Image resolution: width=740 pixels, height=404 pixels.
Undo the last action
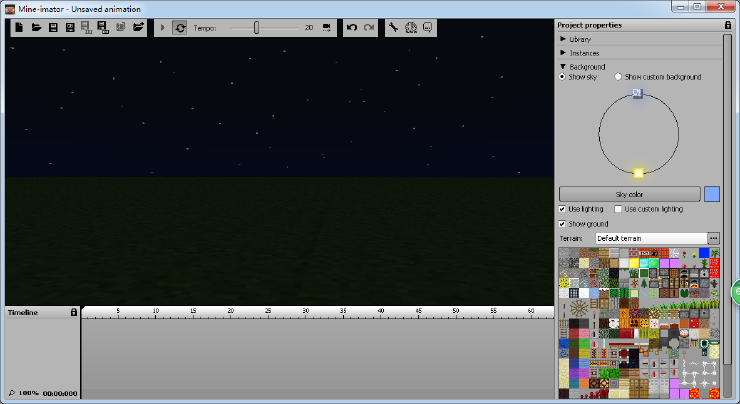click(x=352, y=27)
